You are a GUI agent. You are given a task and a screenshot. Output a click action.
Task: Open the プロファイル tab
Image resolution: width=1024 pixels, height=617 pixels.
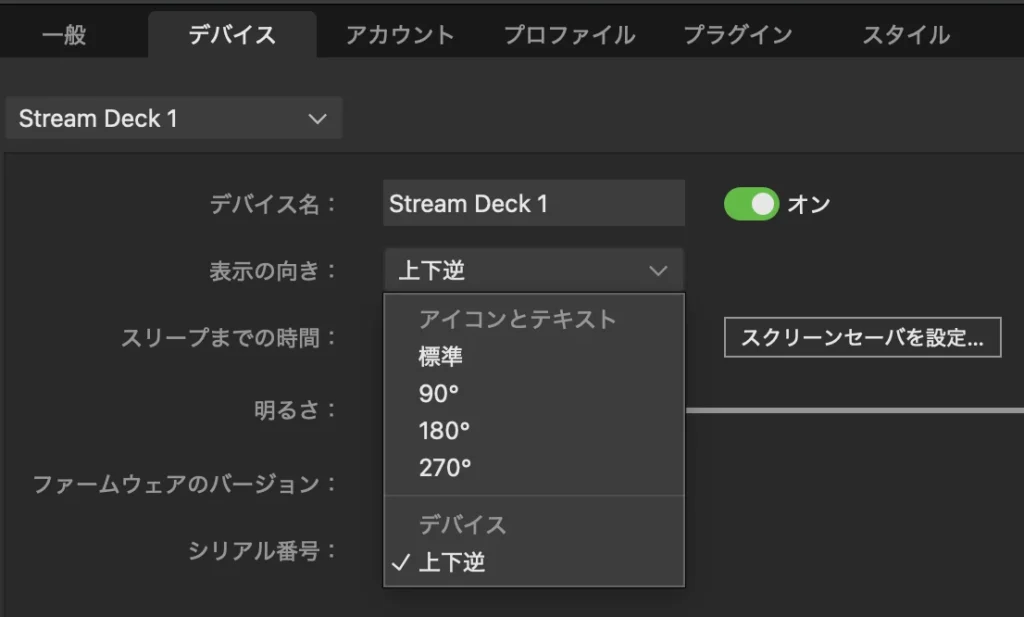(x=569, y=35)
